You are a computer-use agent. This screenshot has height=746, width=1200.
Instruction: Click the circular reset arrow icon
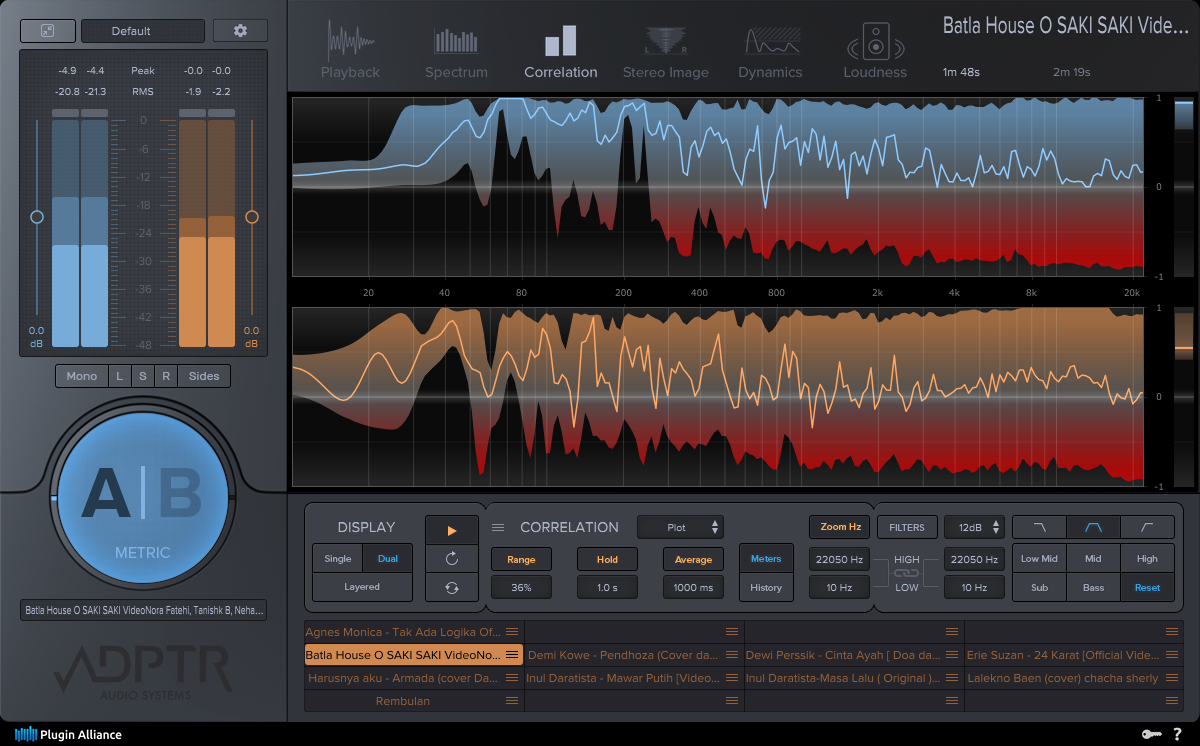[452, 558]
